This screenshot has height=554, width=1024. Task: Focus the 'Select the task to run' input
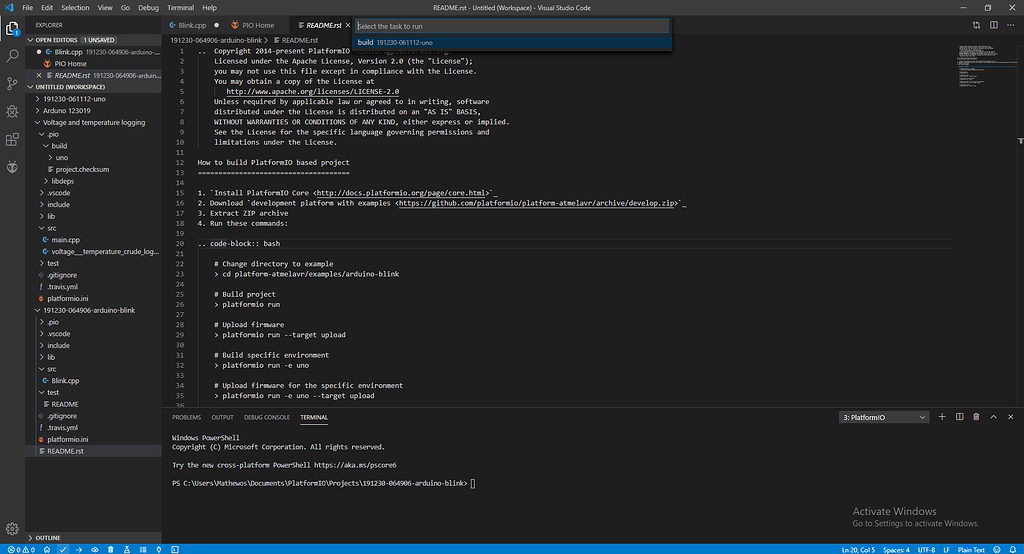[512, 26]
